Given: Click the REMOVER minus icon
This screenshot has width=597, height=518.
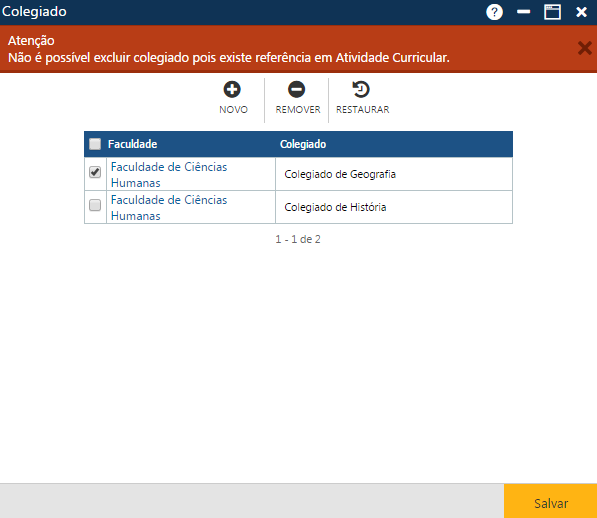Looking at the screenshot, I should [296, 89].
